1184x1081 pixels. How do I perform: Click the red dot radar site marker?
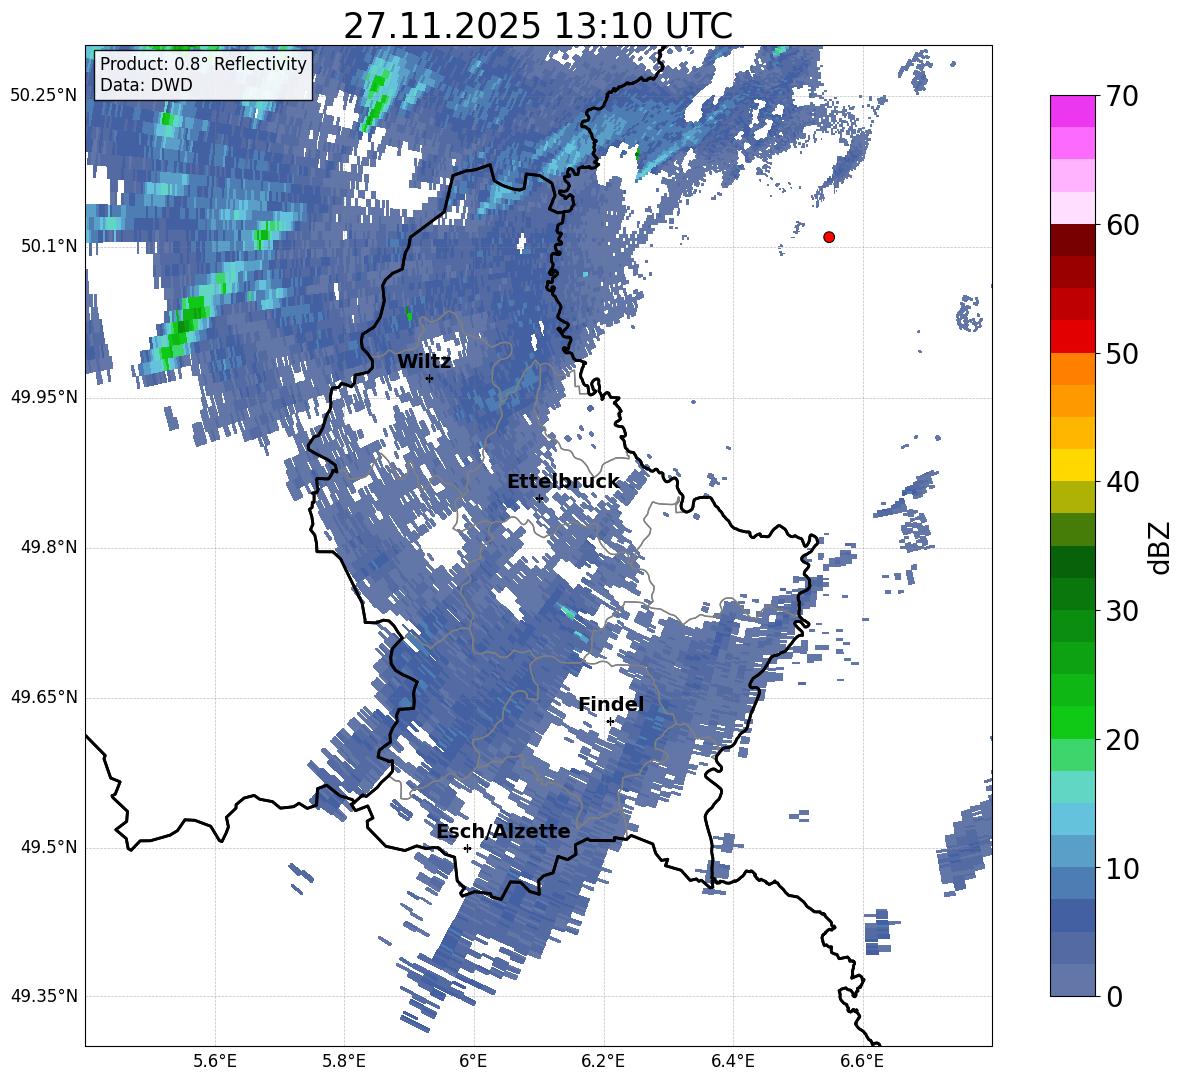[829, 237]
